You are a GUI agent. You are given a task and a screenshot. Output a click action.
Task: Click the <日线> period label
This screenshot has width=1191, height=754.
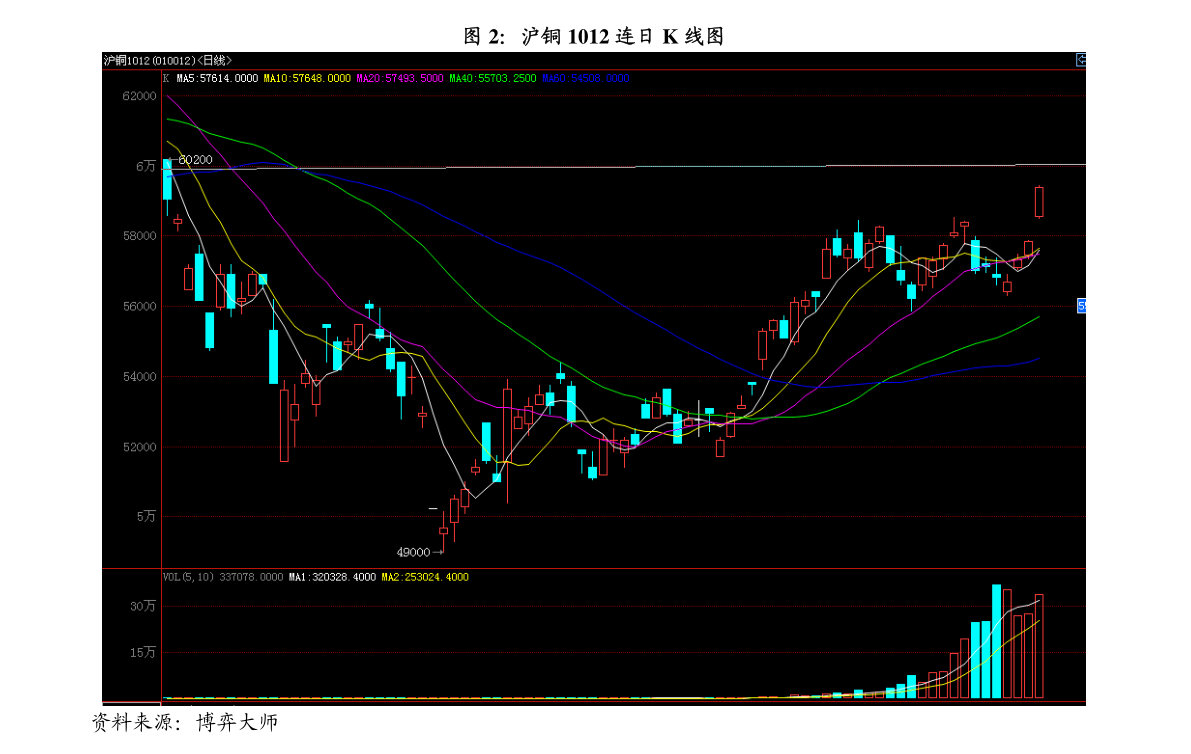[214, 61]
